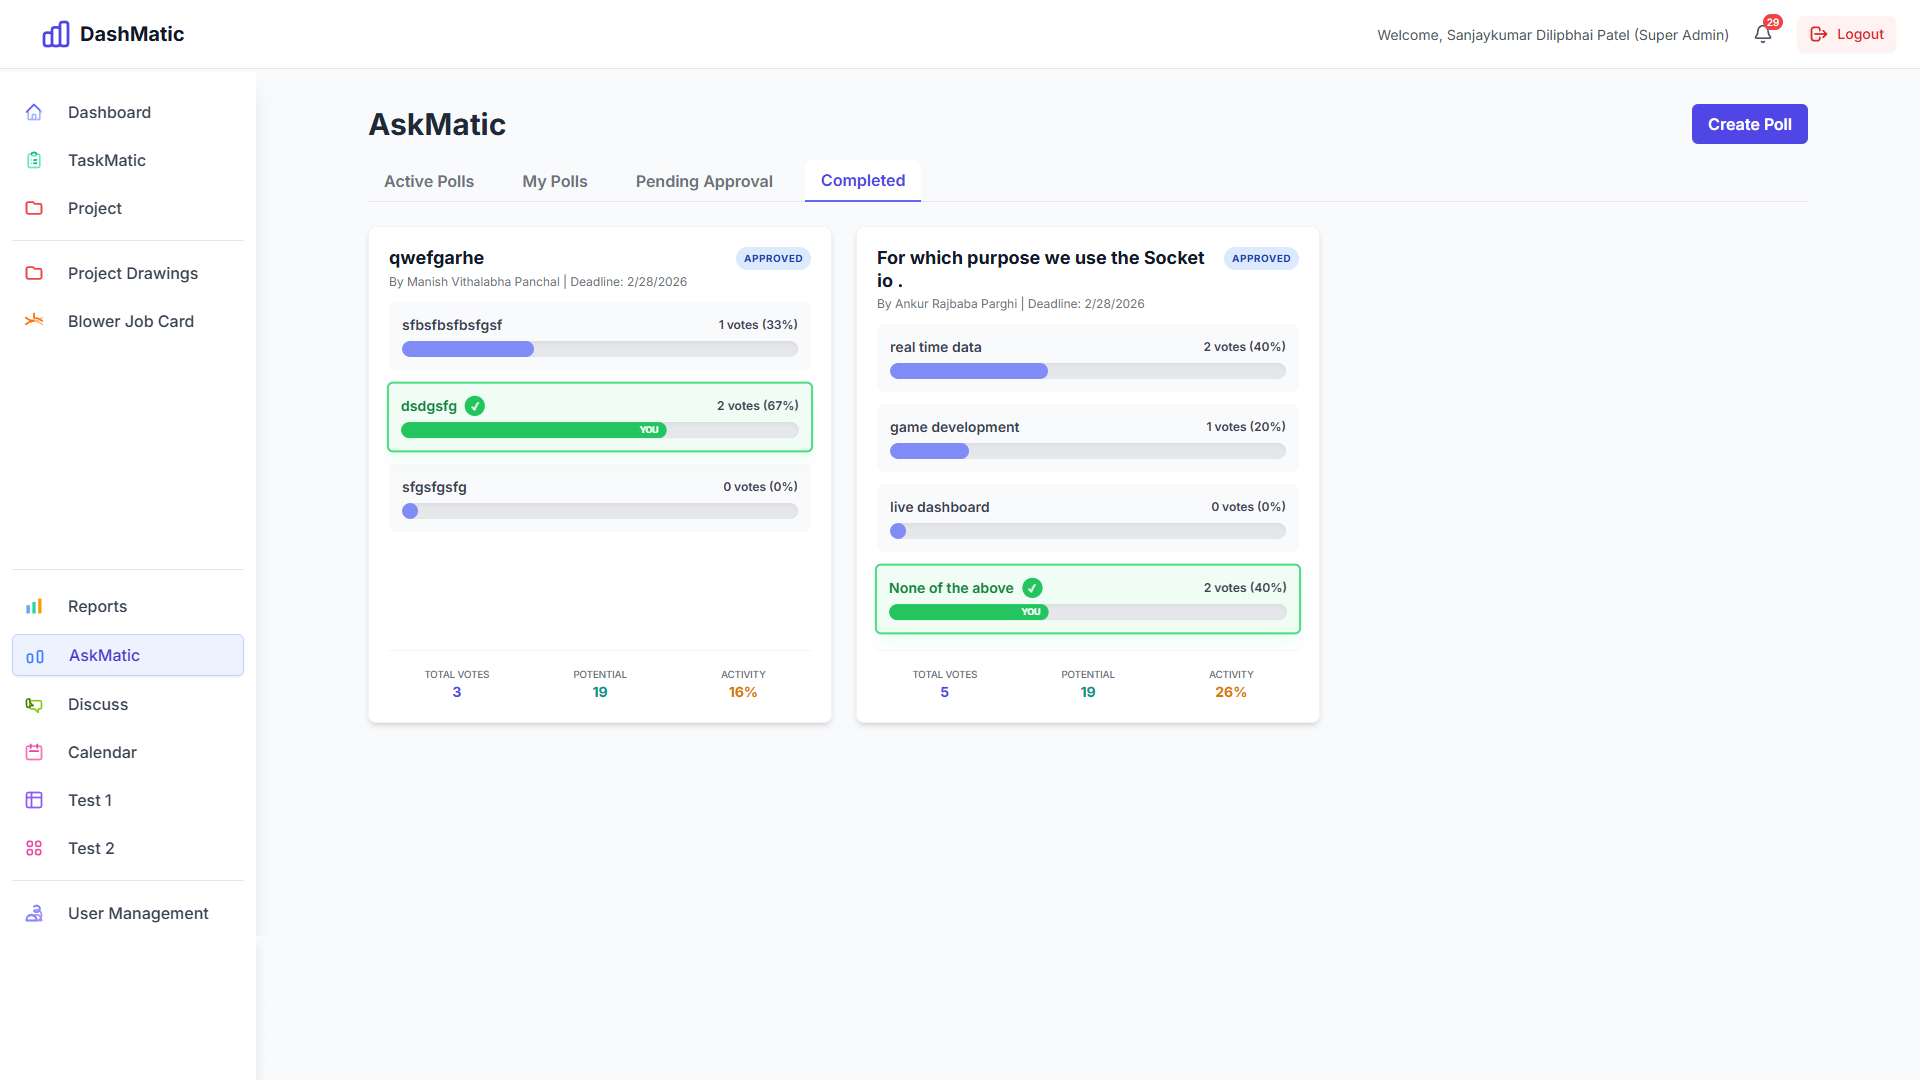Click the DashMatic logo icon
This screenshot has width=1920, height=1080.
click(x=56, y=33)
